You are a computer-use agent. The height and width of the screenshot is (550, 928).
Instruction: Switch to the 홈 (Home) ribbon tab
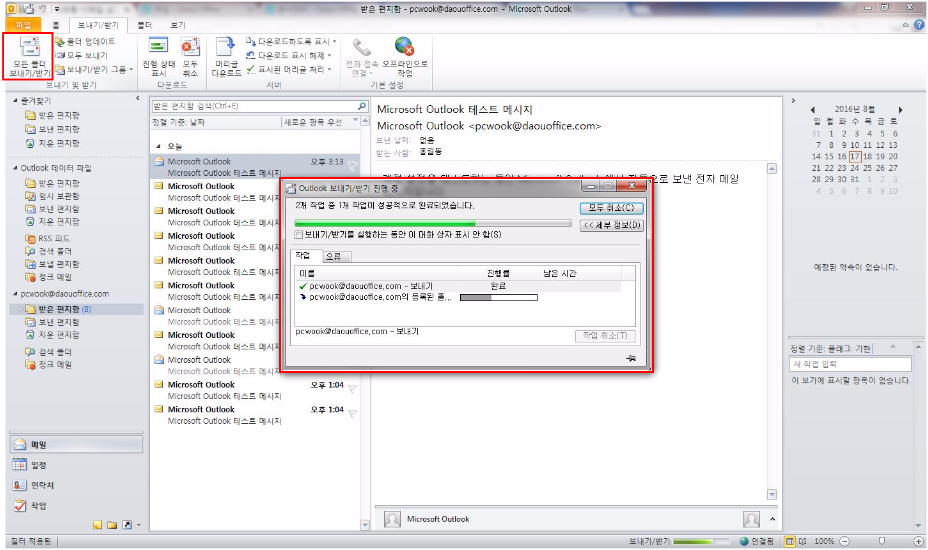56,25
